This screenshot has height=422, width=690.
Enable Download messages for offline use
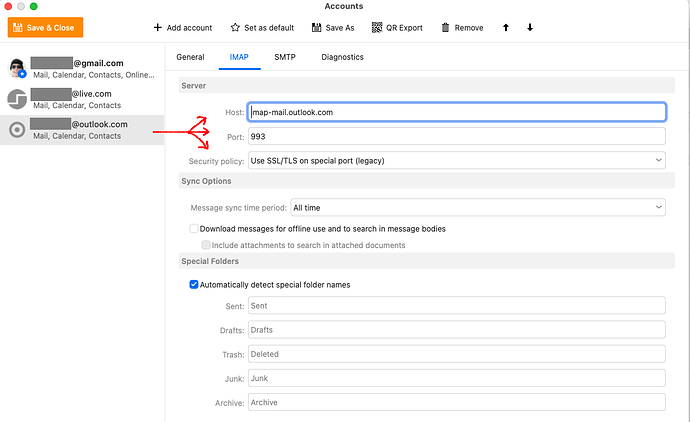tap(194, 228)
